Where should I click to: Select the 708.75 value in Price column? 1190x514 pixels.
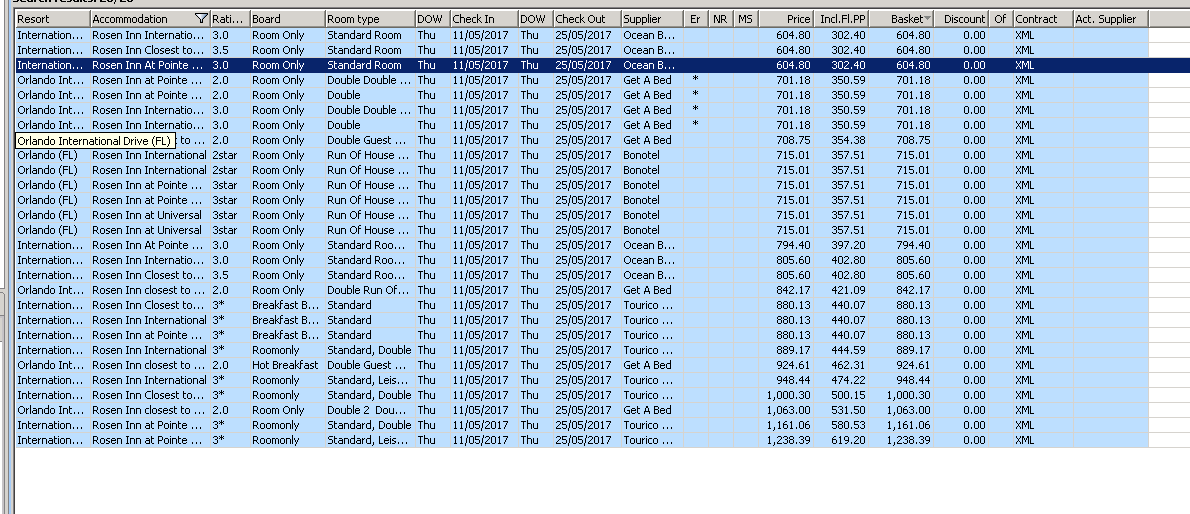(793, 140)
